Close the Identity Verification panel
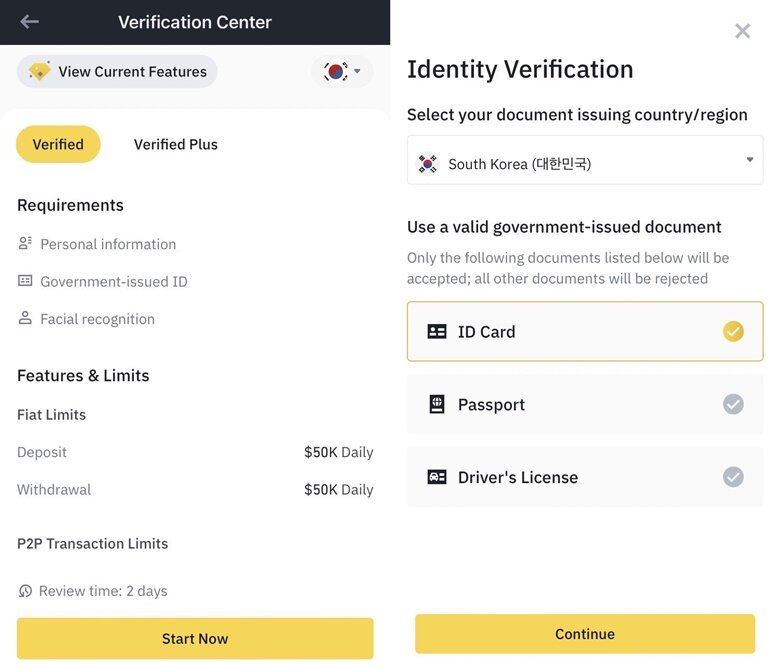The image size is (780, 670). (743, 31)
